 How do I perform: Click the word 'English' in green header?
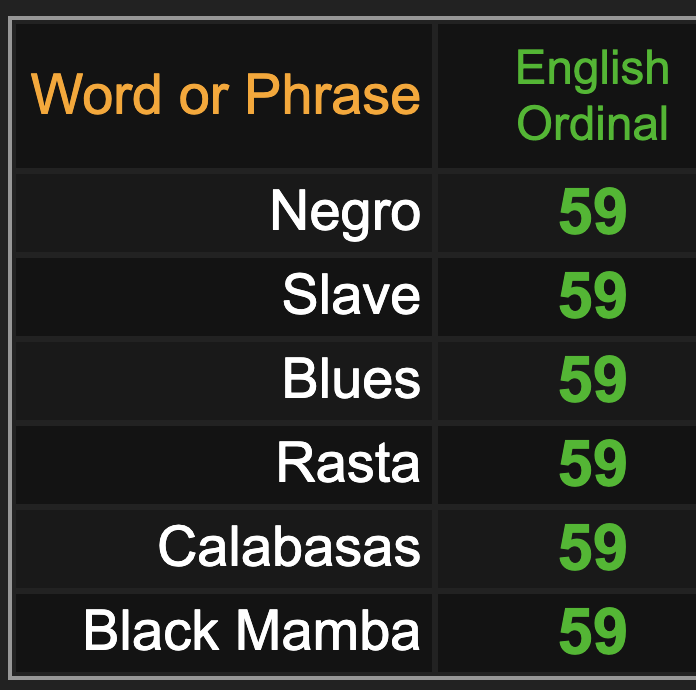(x=593, y=70)
